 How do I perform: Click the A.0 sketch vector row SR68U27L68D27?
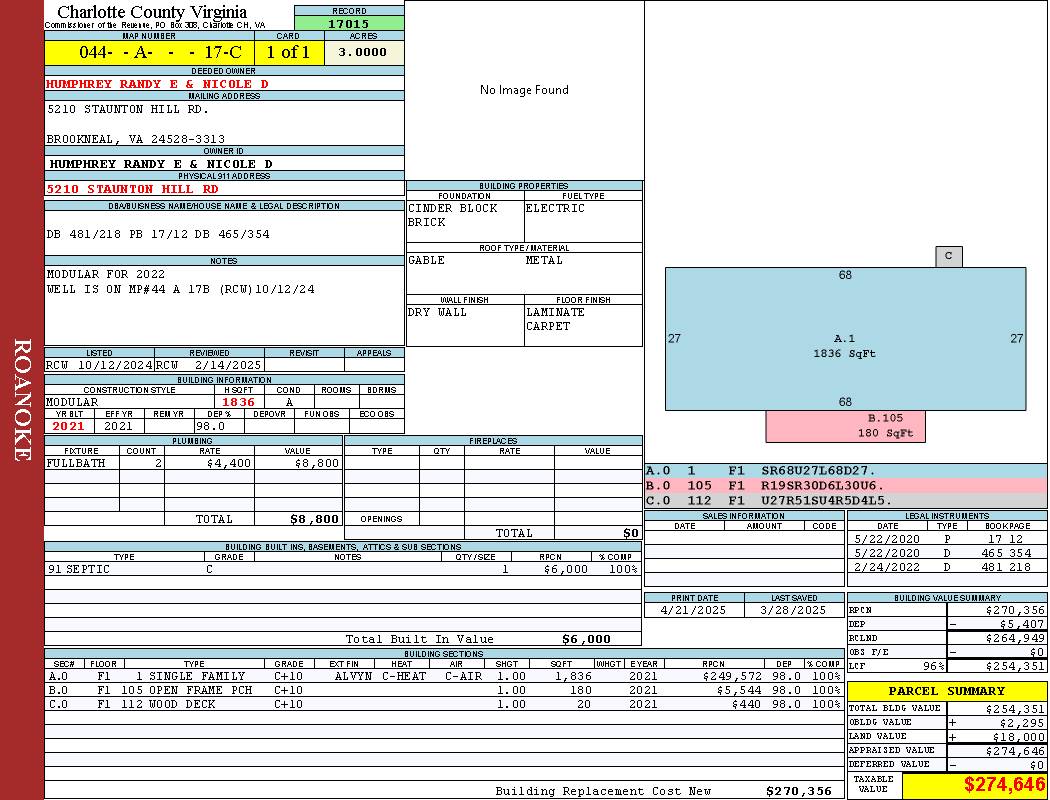point(846,471)
